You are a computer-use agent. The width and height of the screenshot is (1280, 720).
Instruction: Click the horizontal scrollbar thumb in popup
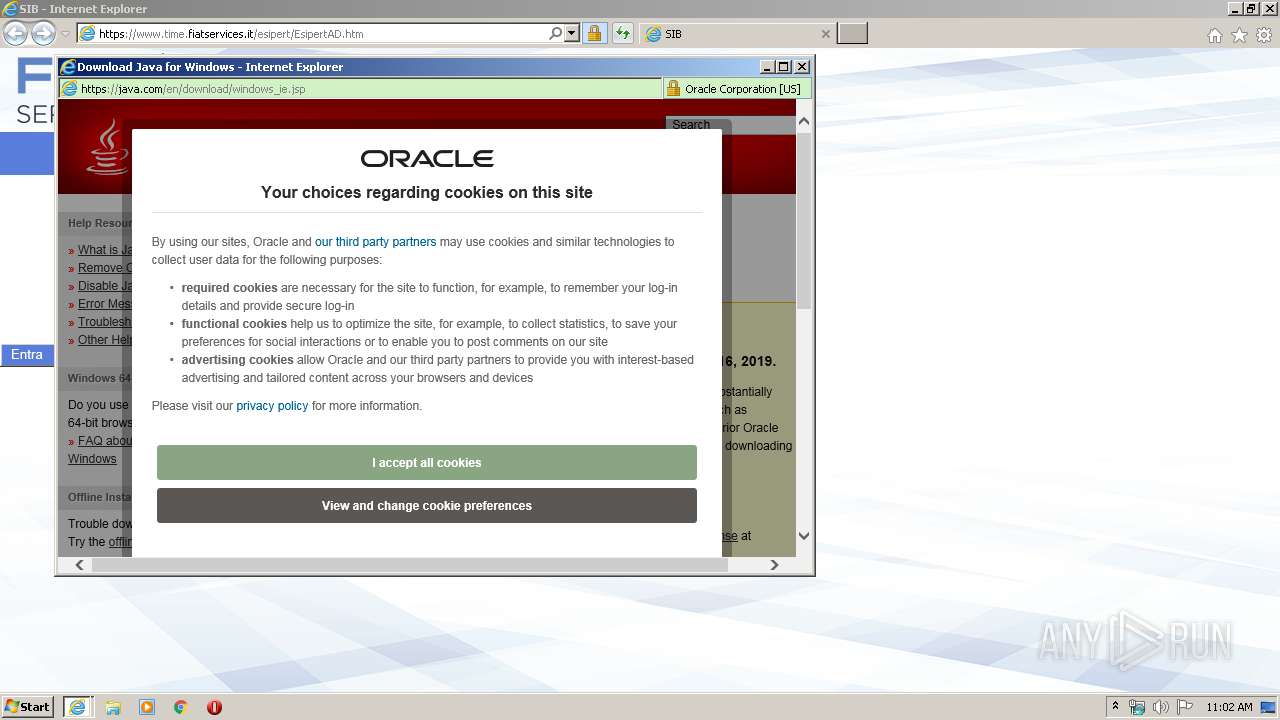(410, 565)
